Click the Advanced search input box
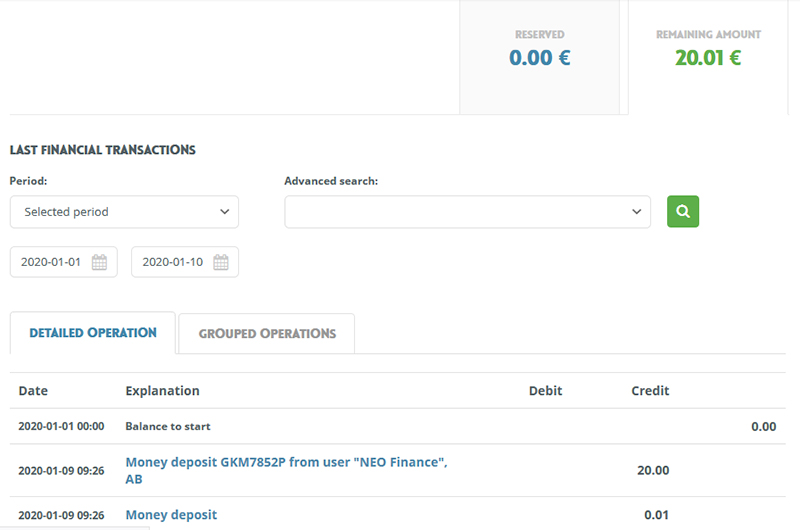 click(x=467, y=212)
